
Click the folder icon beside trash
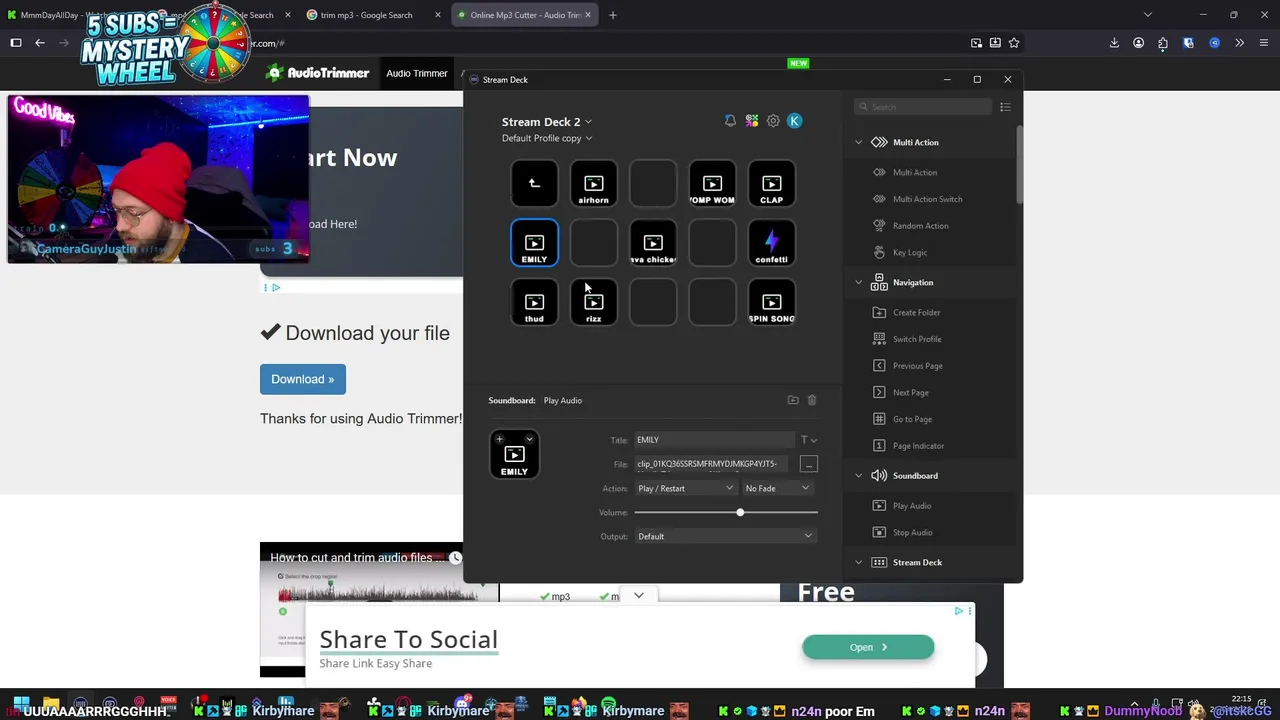(x=793, y=400)
